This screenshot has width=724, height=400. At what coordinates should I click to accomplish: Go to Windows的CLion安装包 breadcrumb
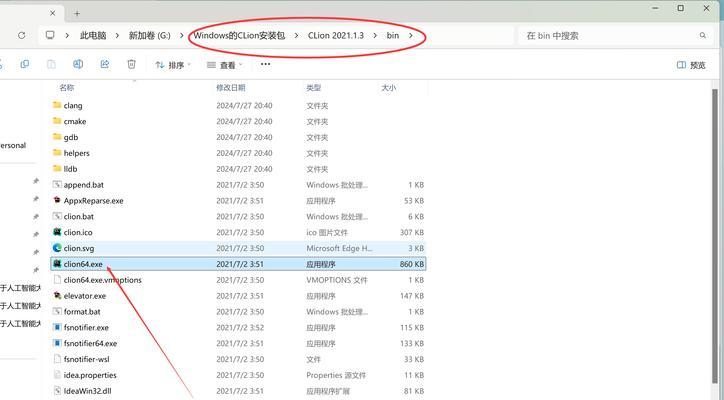239,36
